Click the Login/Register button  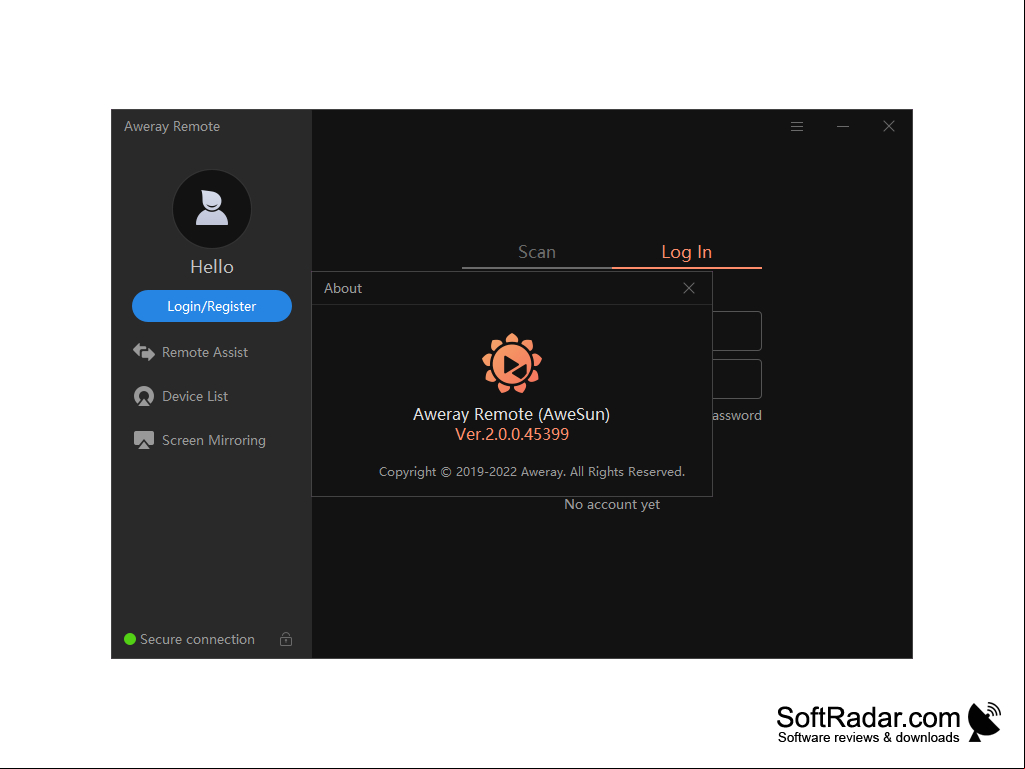pyautogui.click(x=212, y=306)
